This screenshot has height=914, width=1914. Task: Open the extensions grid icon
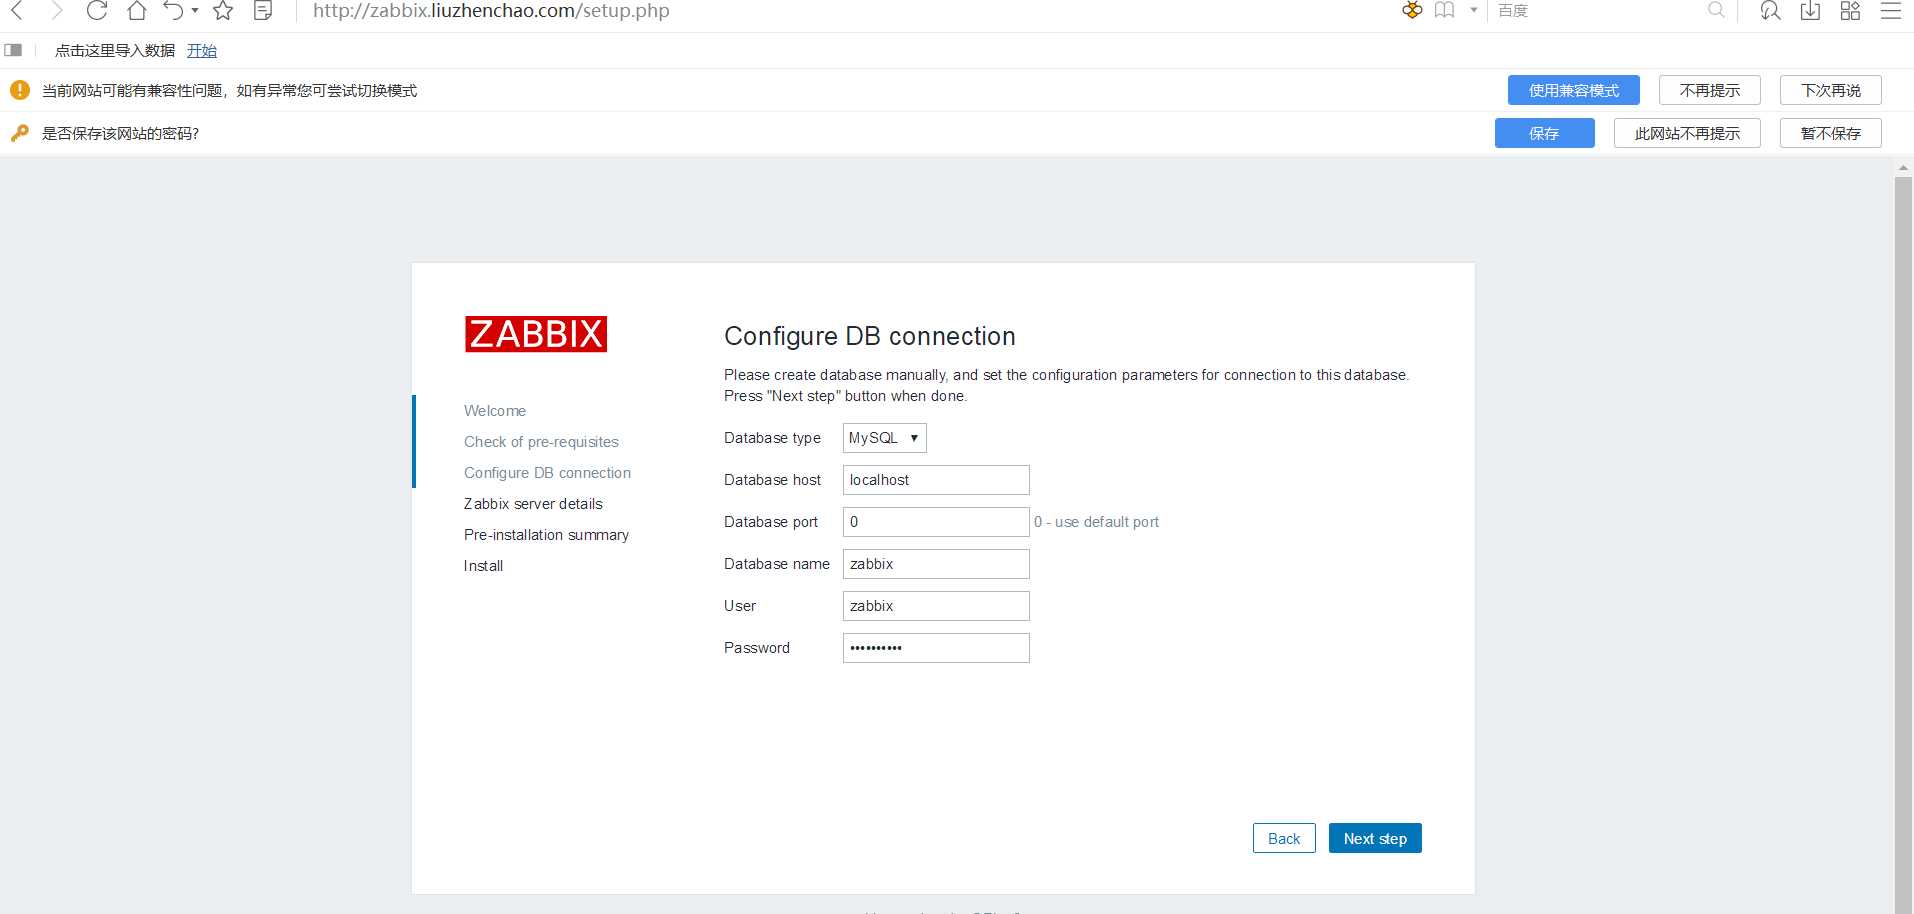1850,11
